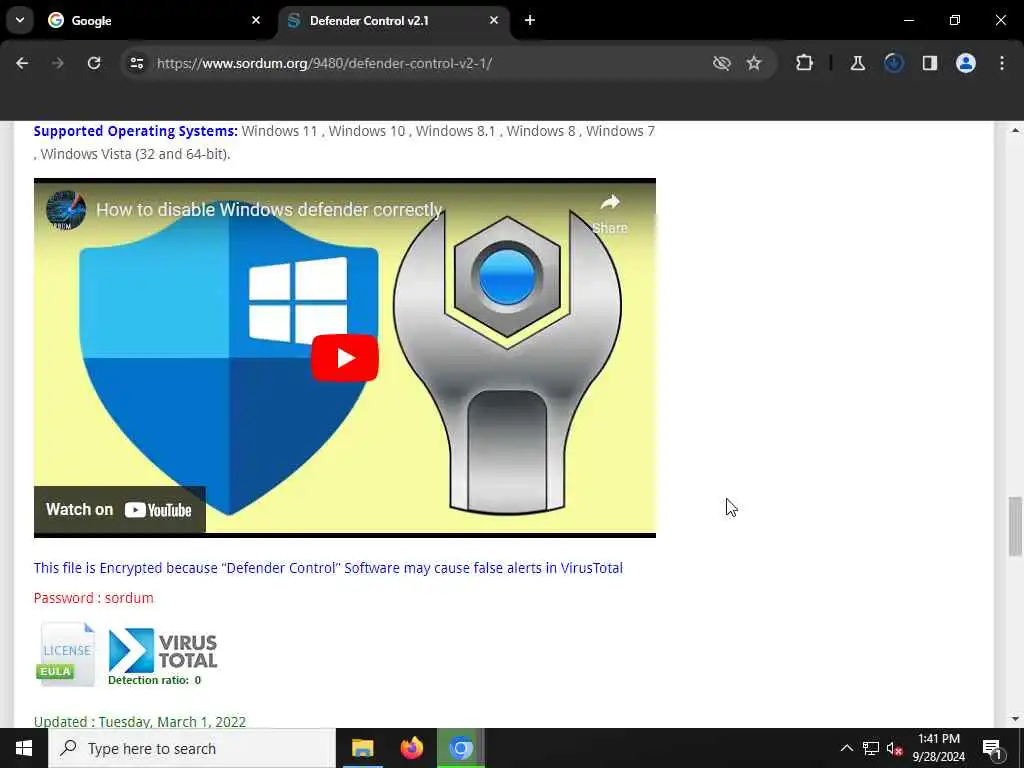The image size is (1024, 768).
Task: Click the taskbar search box
Action: [x=192, y=748]
